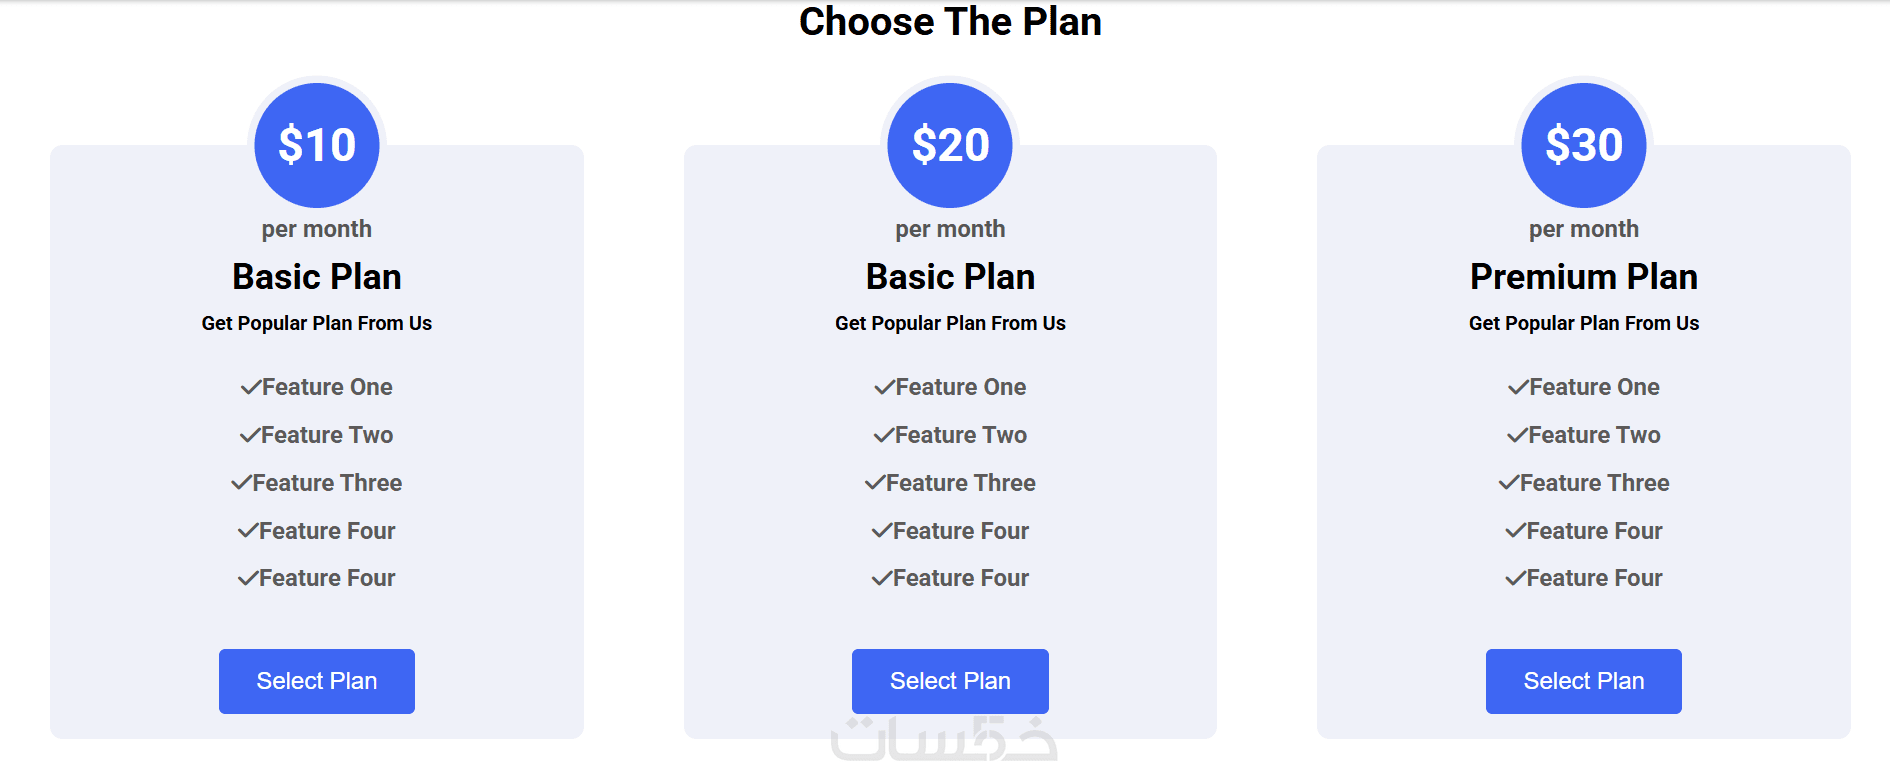Viewport: 1890px width, 778px height.
Task: Click the $30 price badge circle
Action: pyautogui.click(x=1584, y=145)
